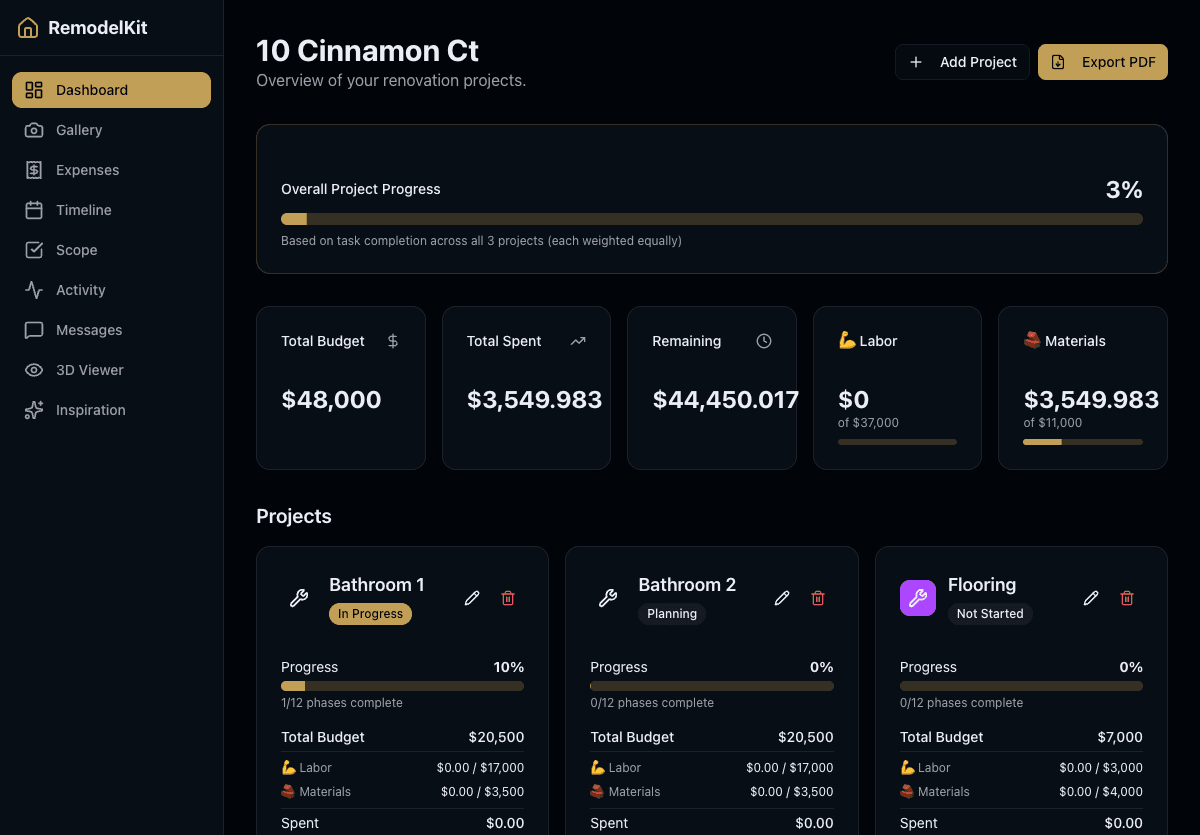
Task: Go to Expenses in the sidebar
Action: 87,170
